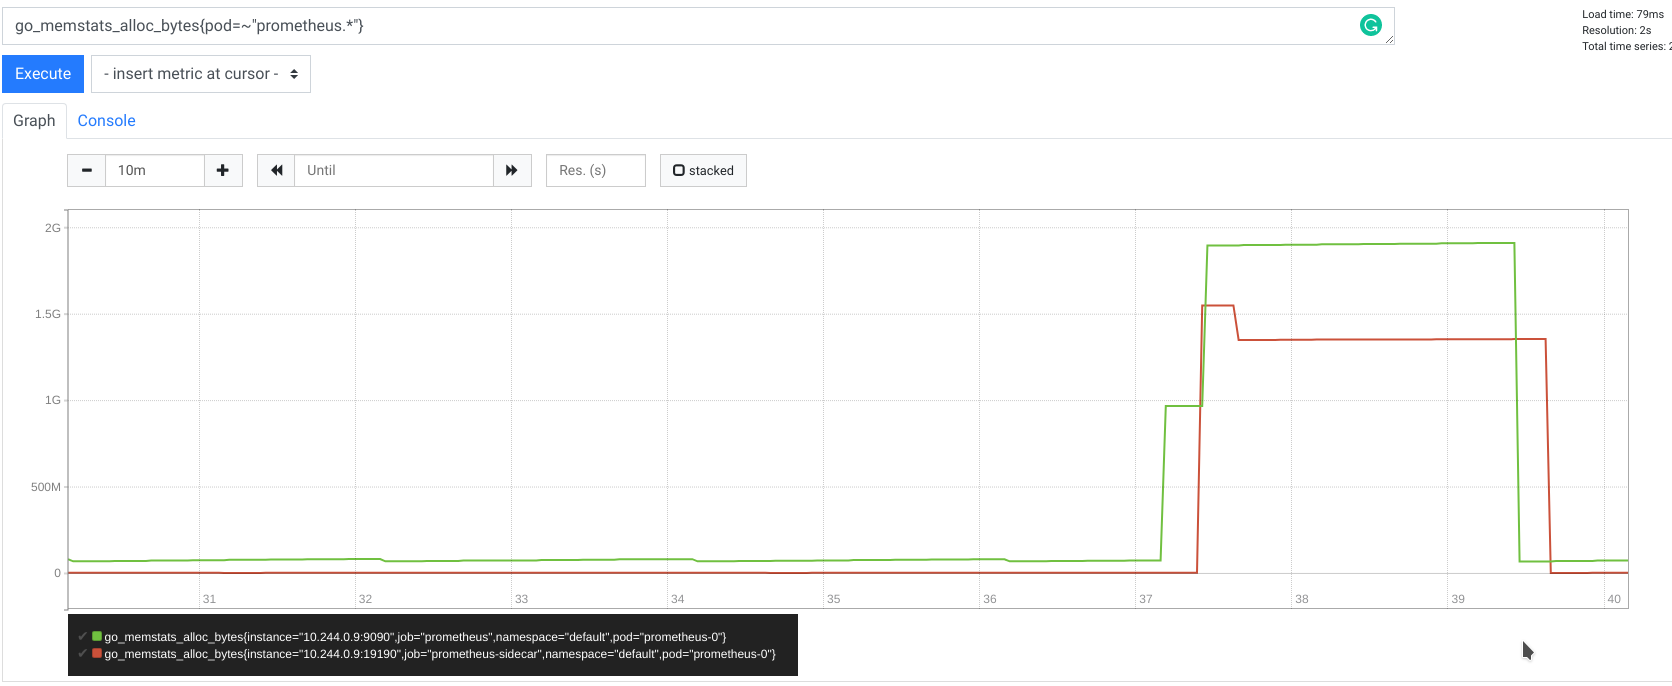The image size is (1672, 686).
Task: Click the Execute button
Action: (43, 74)
